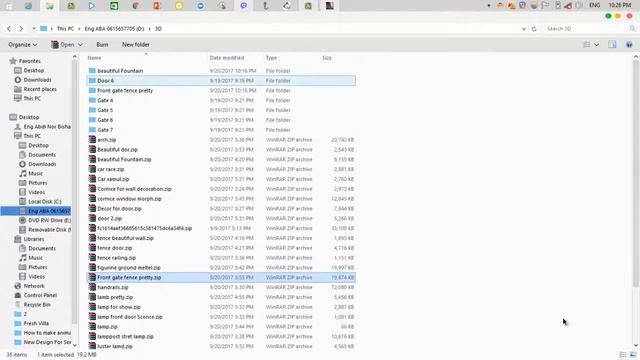The width and height of the screenshot is (640, 360).
Task: Click the file list vertical scrollbar
Action: (636, 173)
